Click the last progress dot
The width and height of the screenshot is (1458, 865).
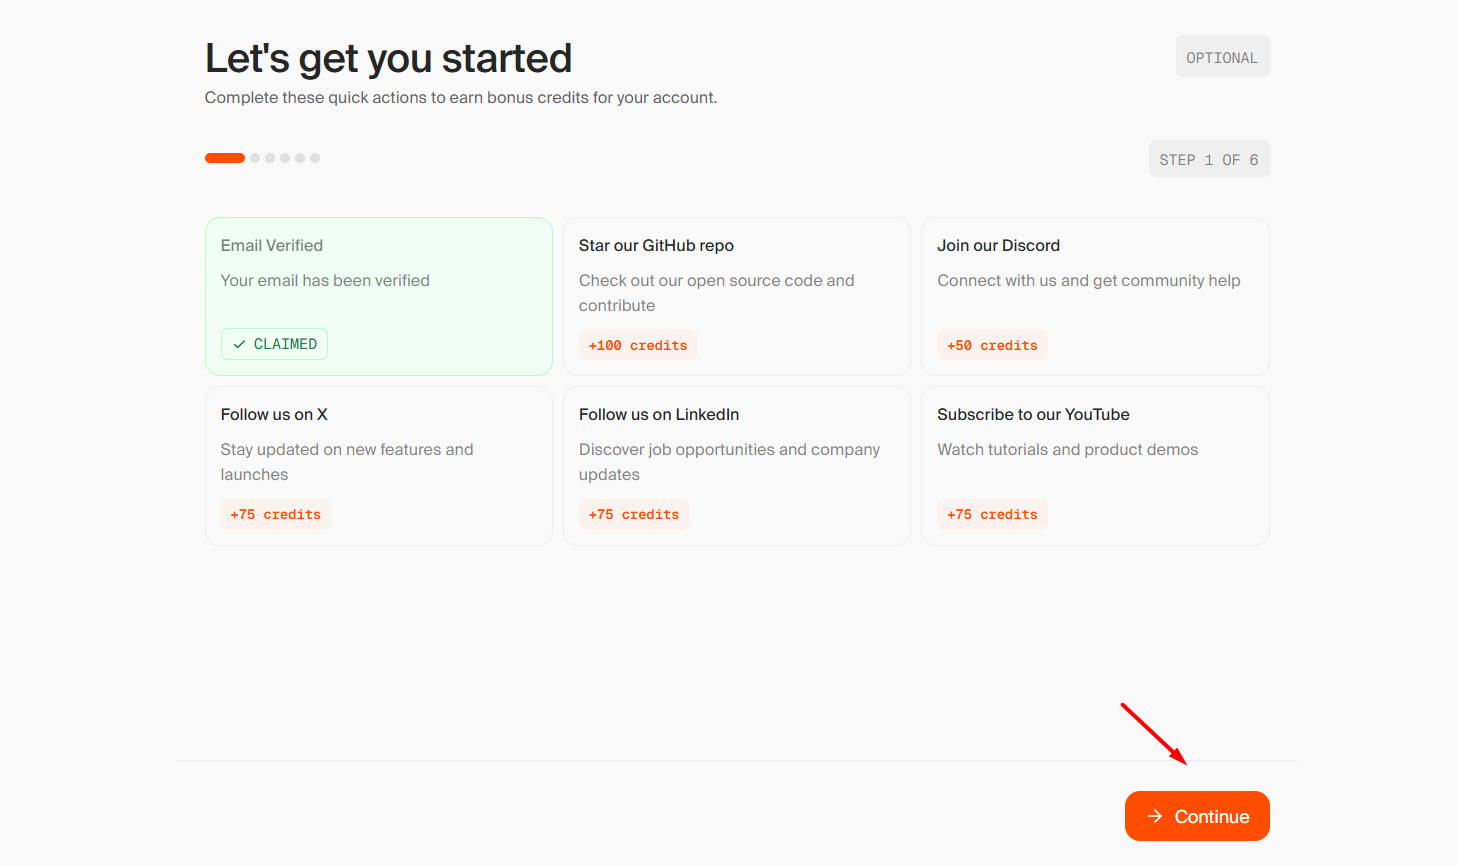click(315, 158)
